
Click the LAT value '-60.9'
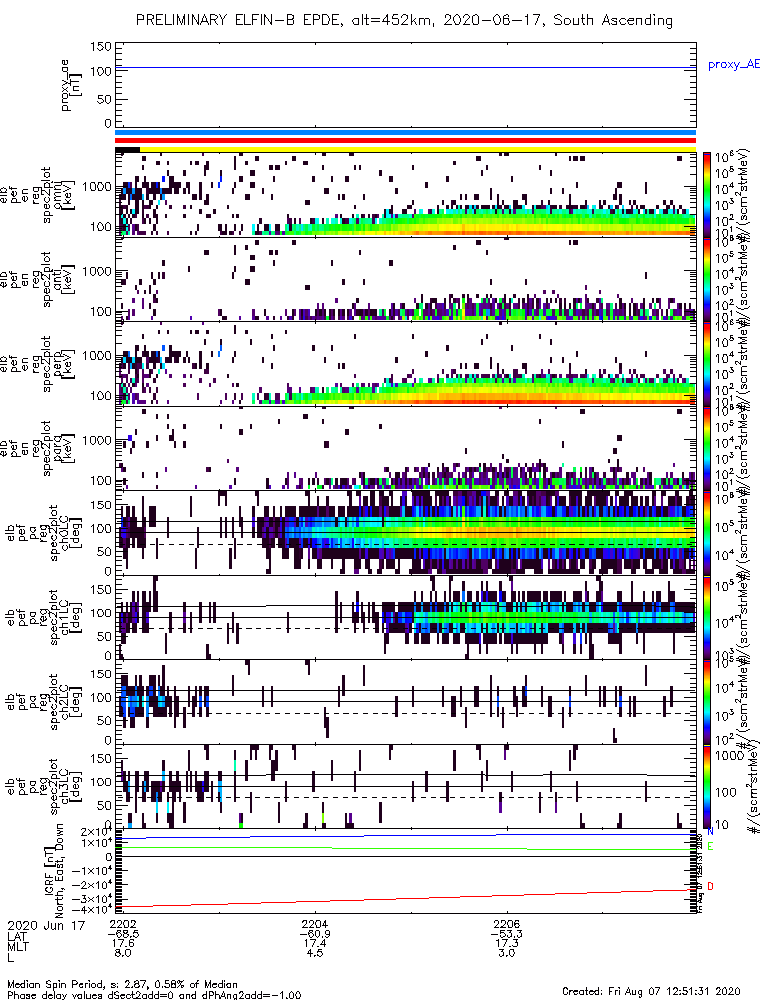coord(314,934)
